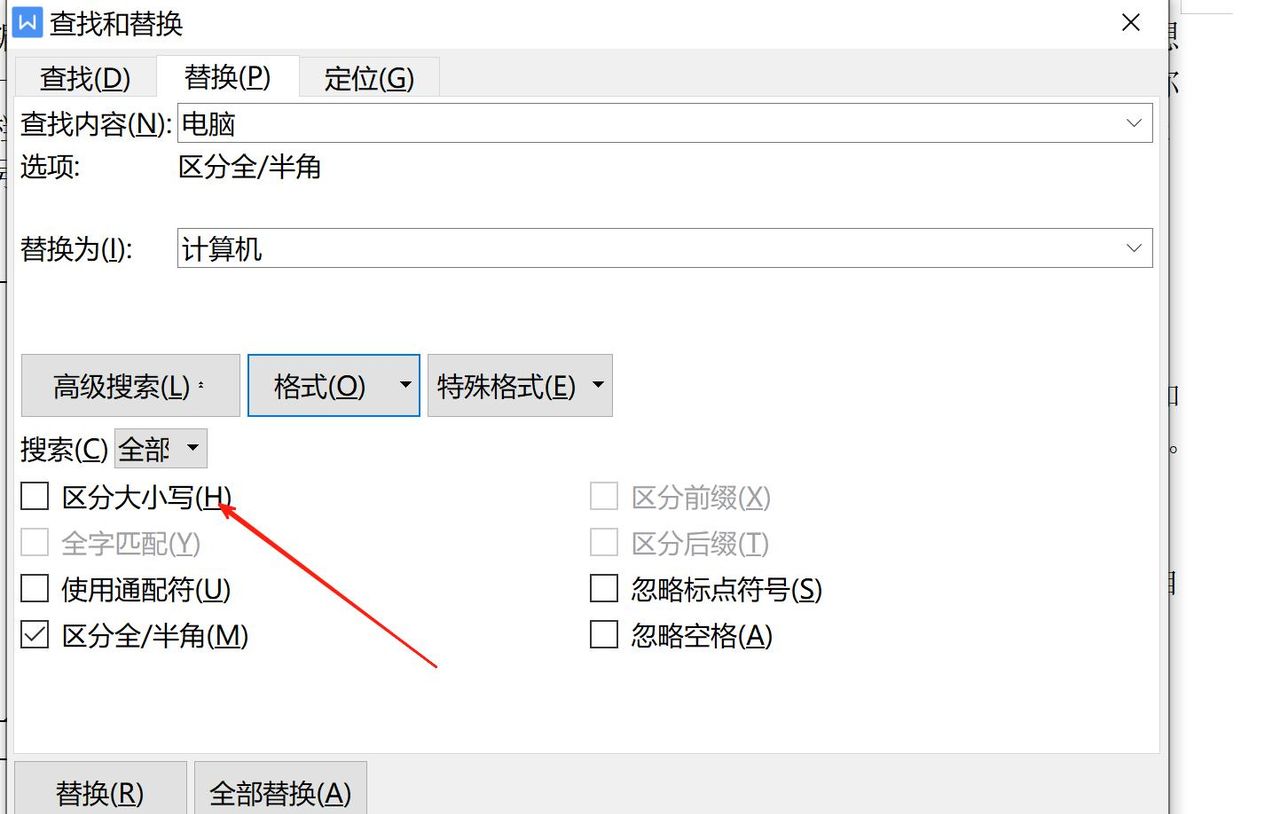Open the 替换为 history dropdown
This screenshot has width=1280, height=814.
tap(1133, 248)
